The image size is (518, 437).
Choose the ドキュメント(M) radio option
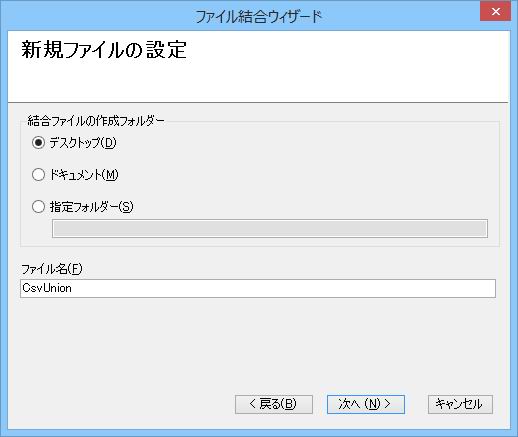click(x=38, y=175)
